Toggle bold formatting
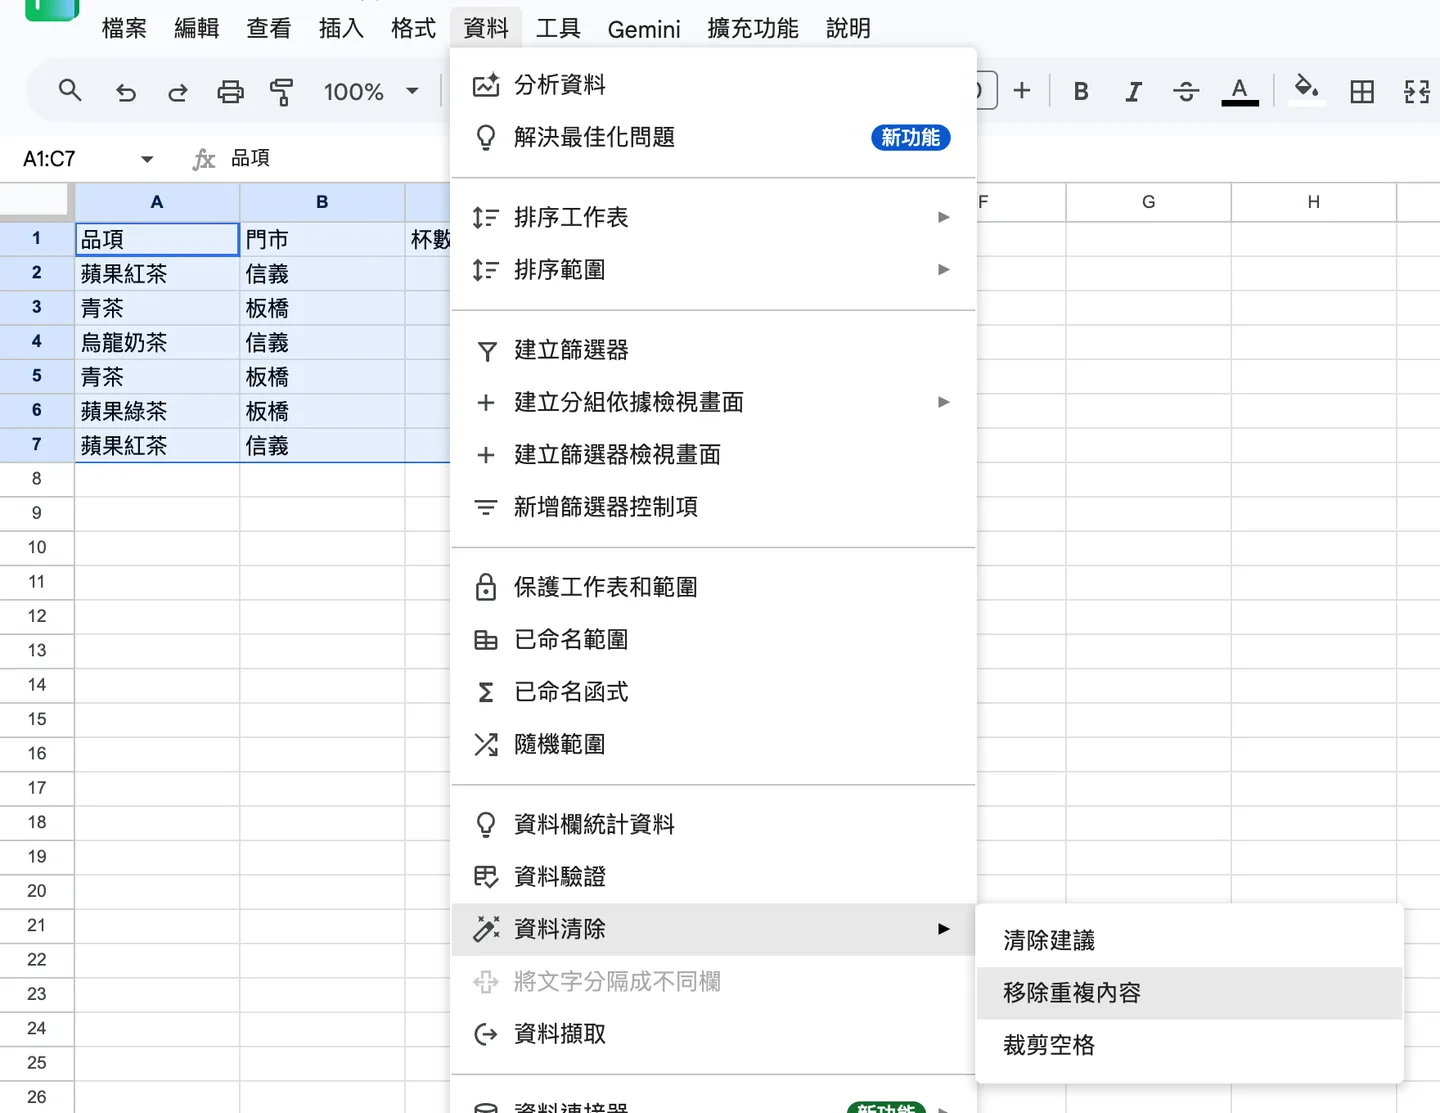This screenshot has height=1113, width=1440. click(x=1081, y=92)
